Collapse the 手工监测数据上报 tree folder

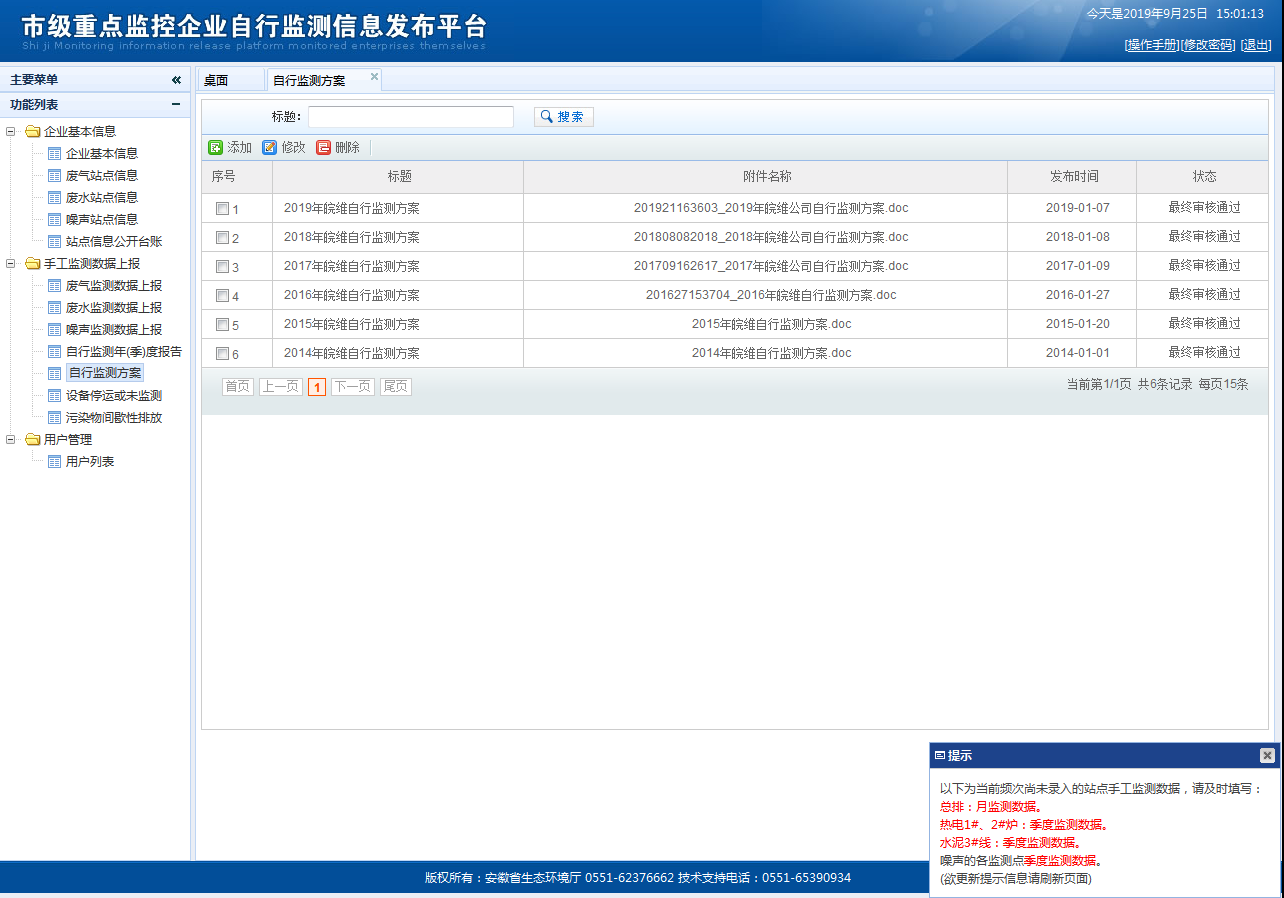[x=11, y=264]
